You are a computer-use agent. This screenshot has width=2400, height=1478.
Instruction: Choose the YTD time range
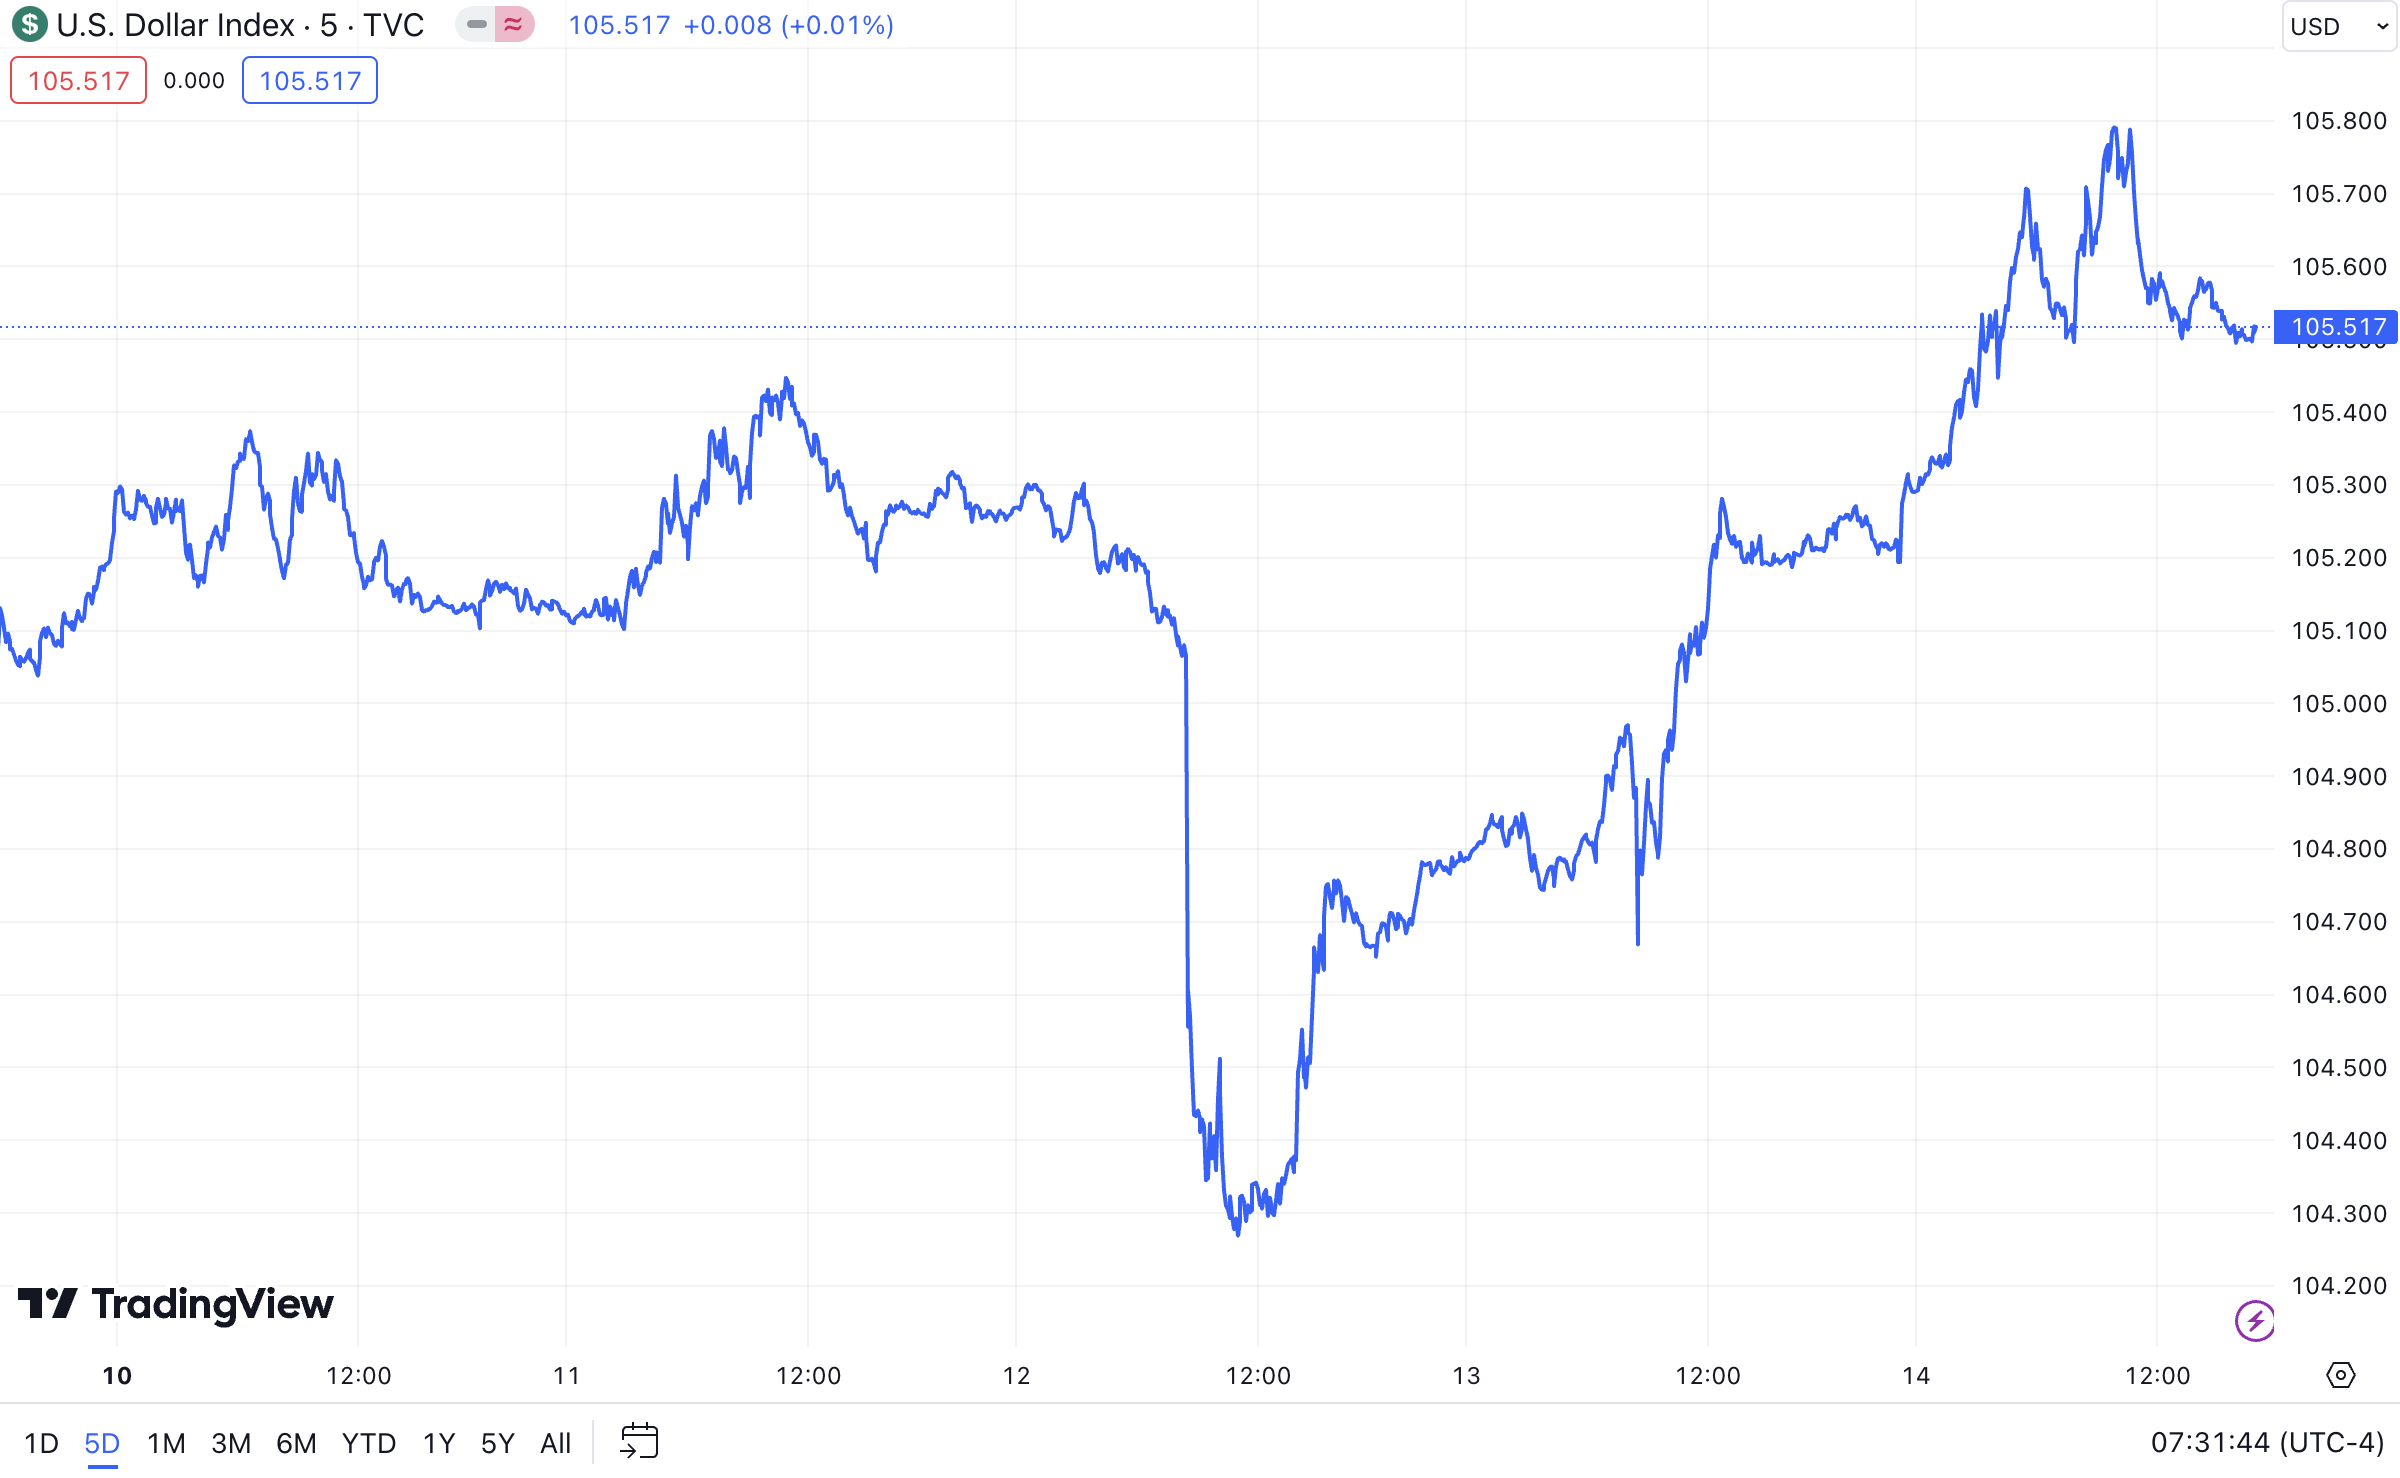[x=369, y=1443]
